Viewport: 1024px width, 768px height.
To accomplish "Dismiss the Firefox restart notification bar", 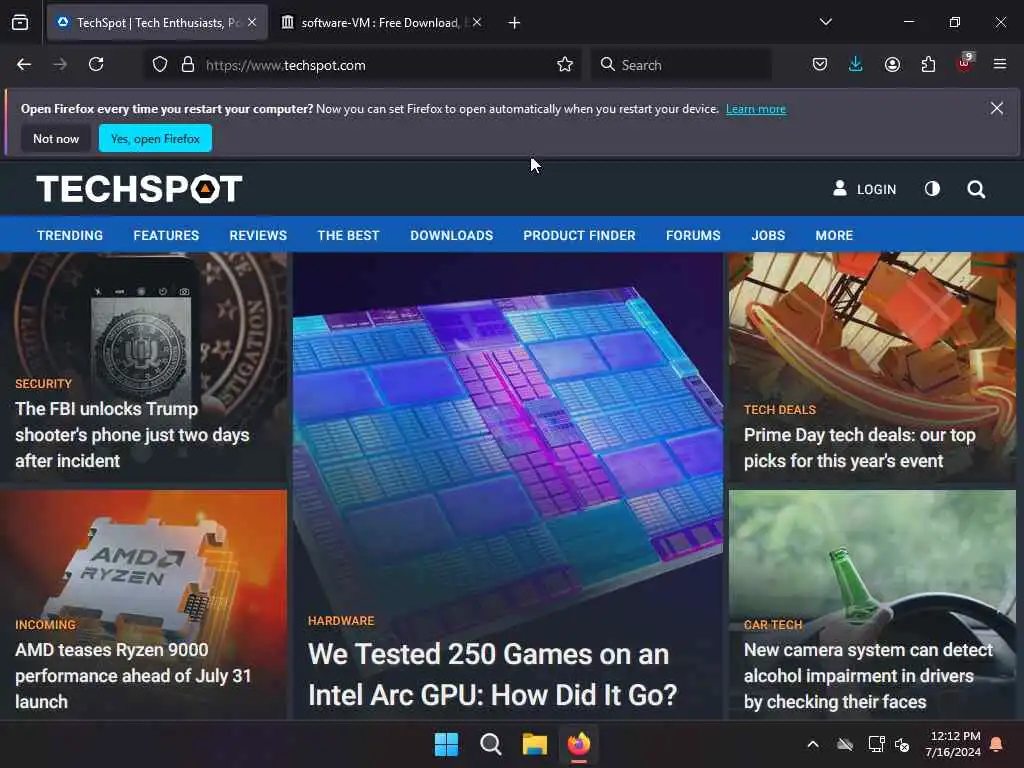I will pos(997,108).
